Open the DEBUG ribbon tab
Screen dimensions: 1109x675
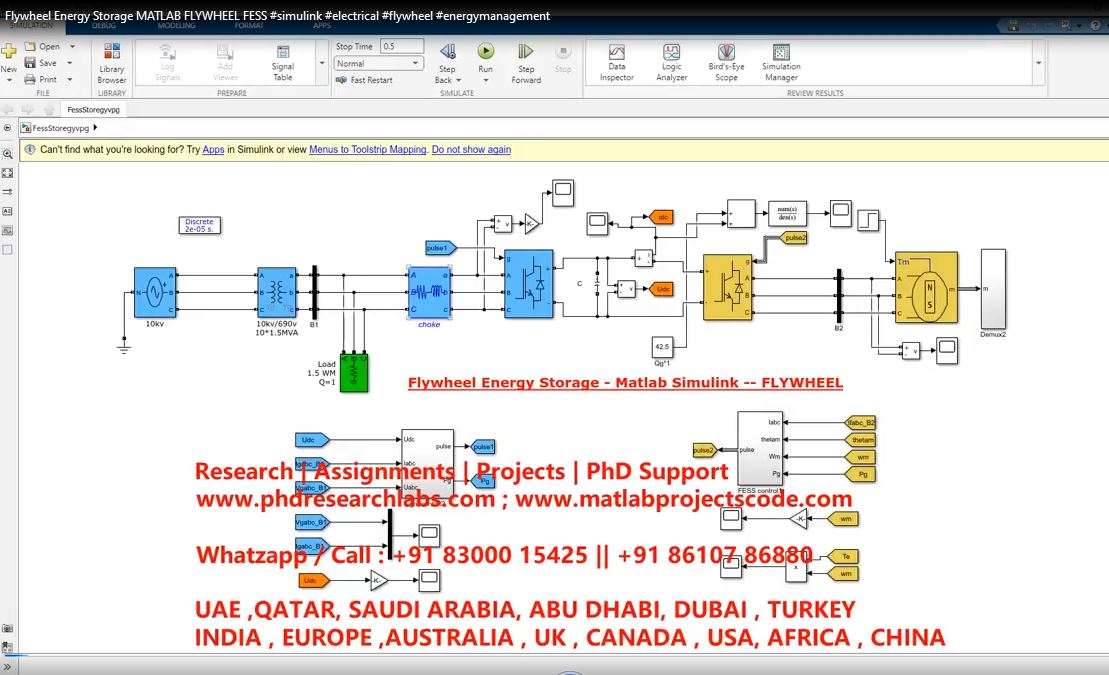103,28
